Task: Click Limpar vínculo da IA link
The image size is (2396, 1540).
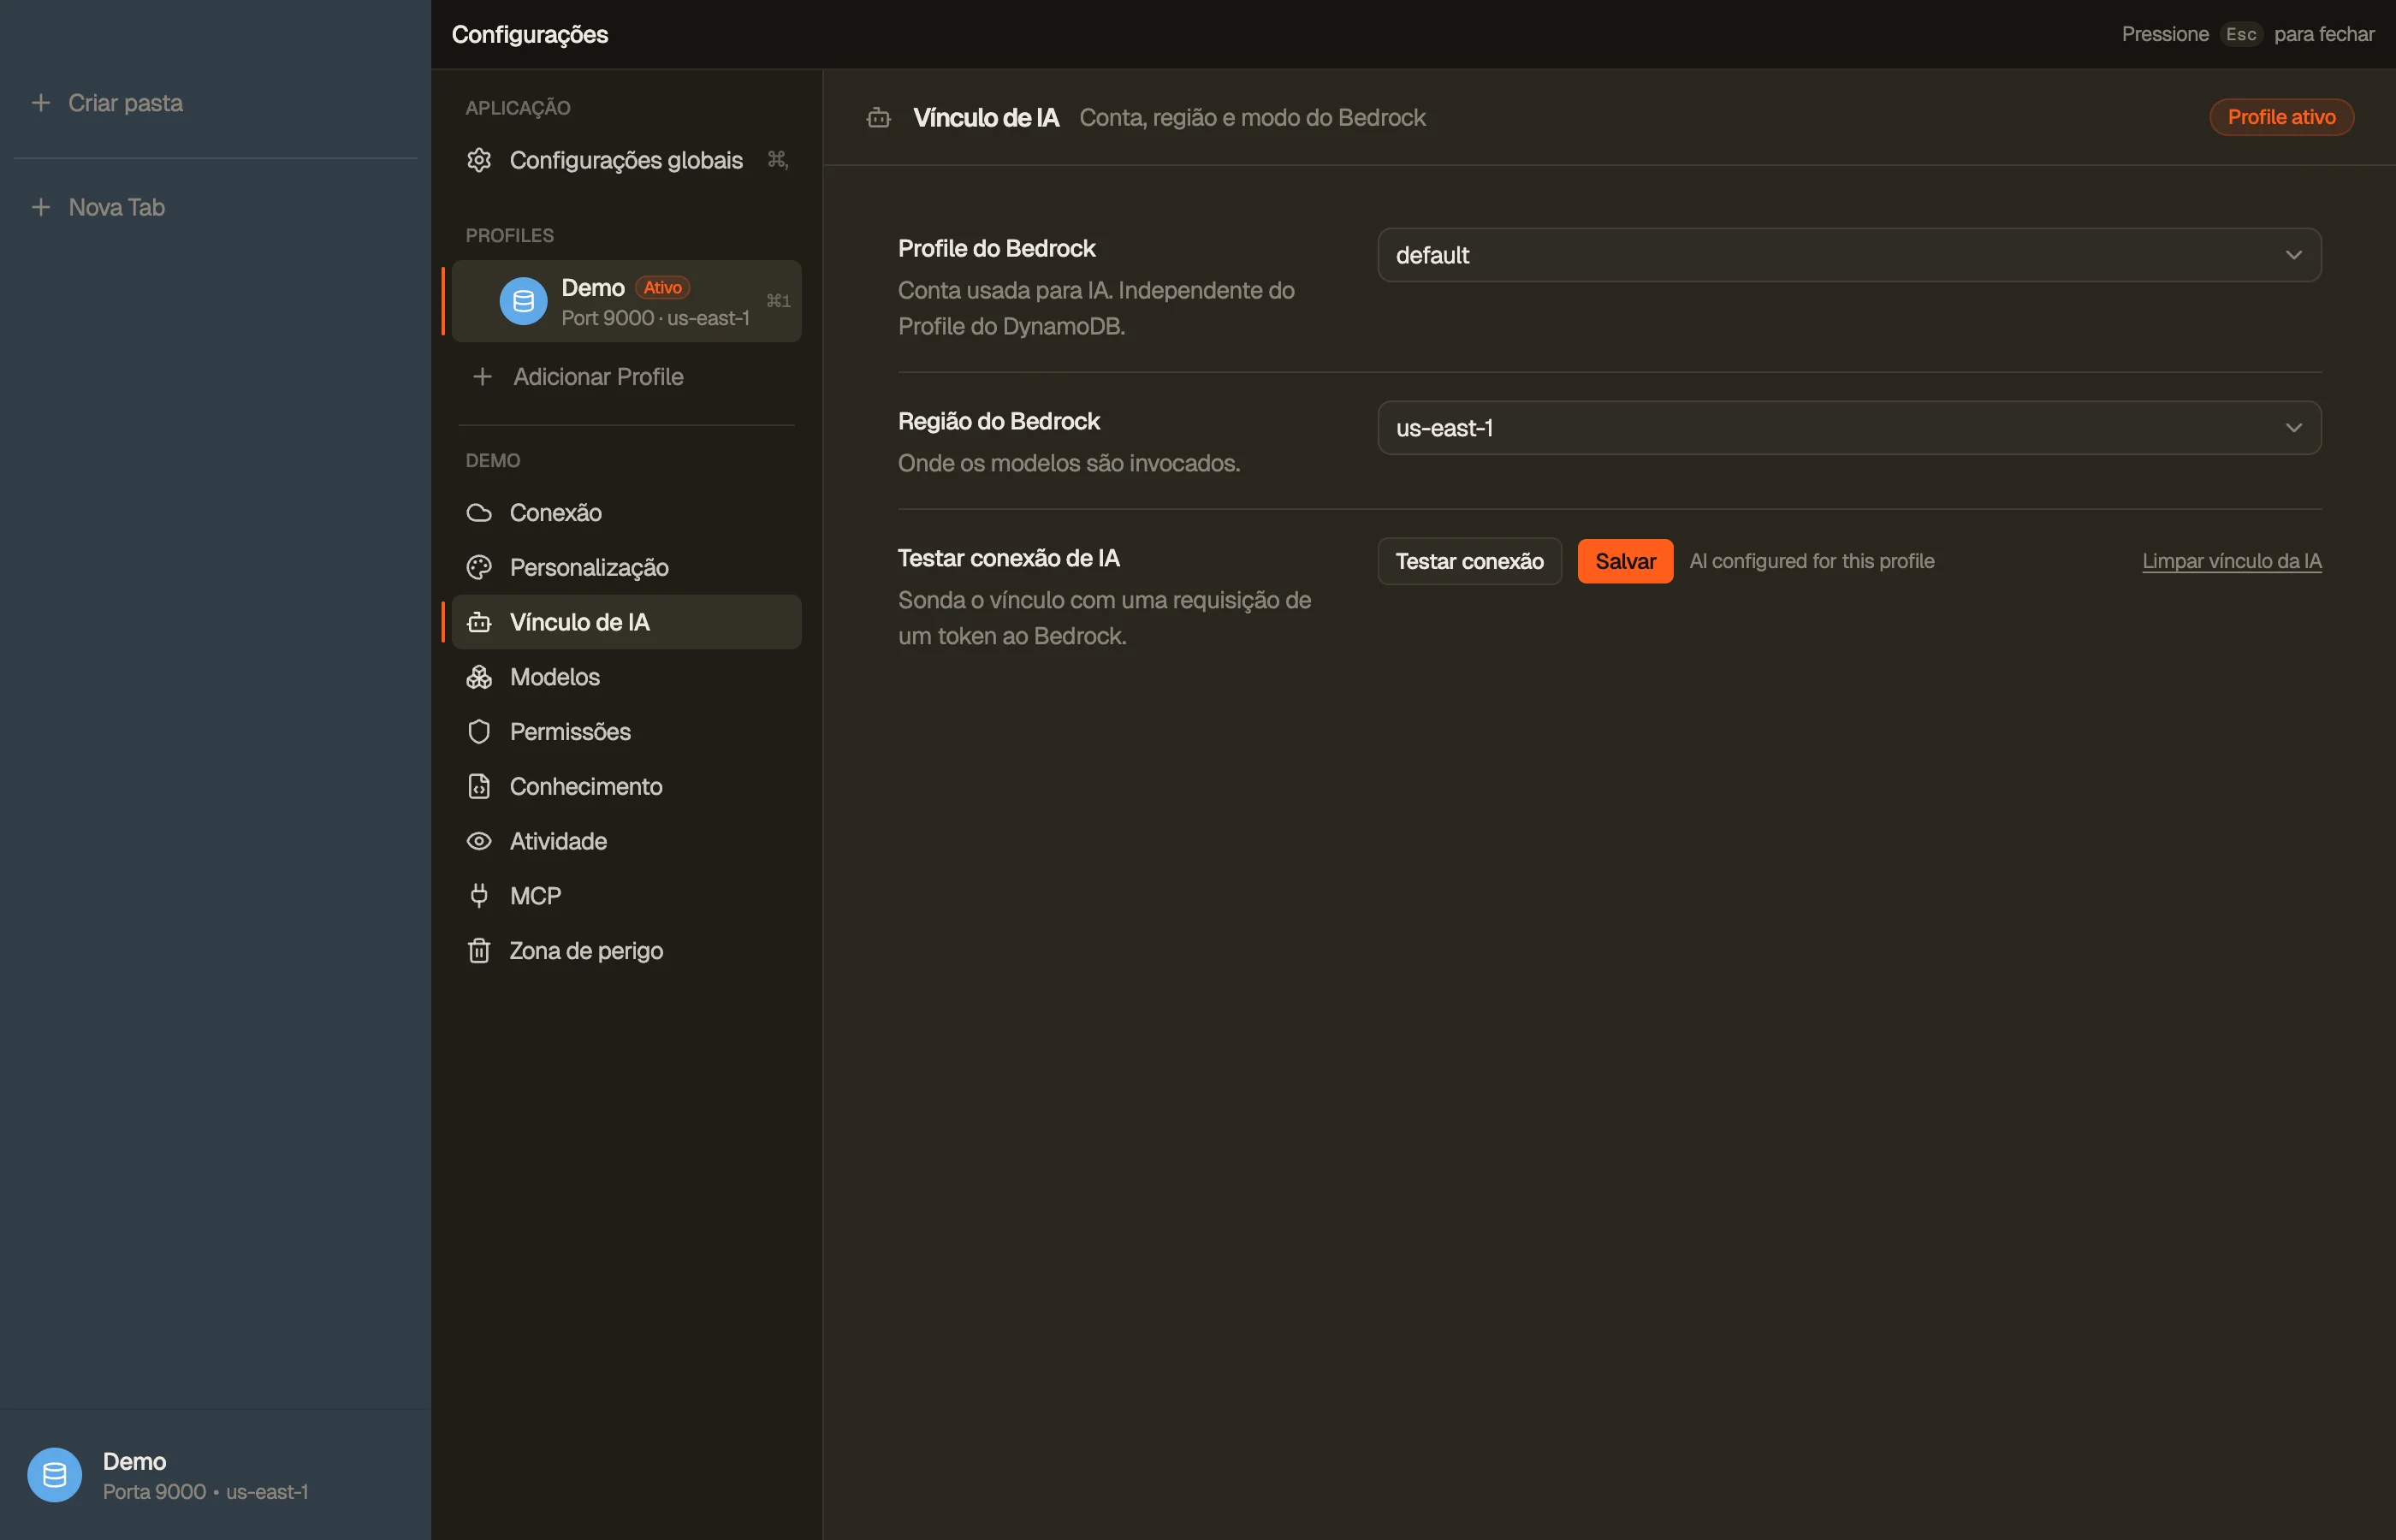Action: click(2232, 561)
